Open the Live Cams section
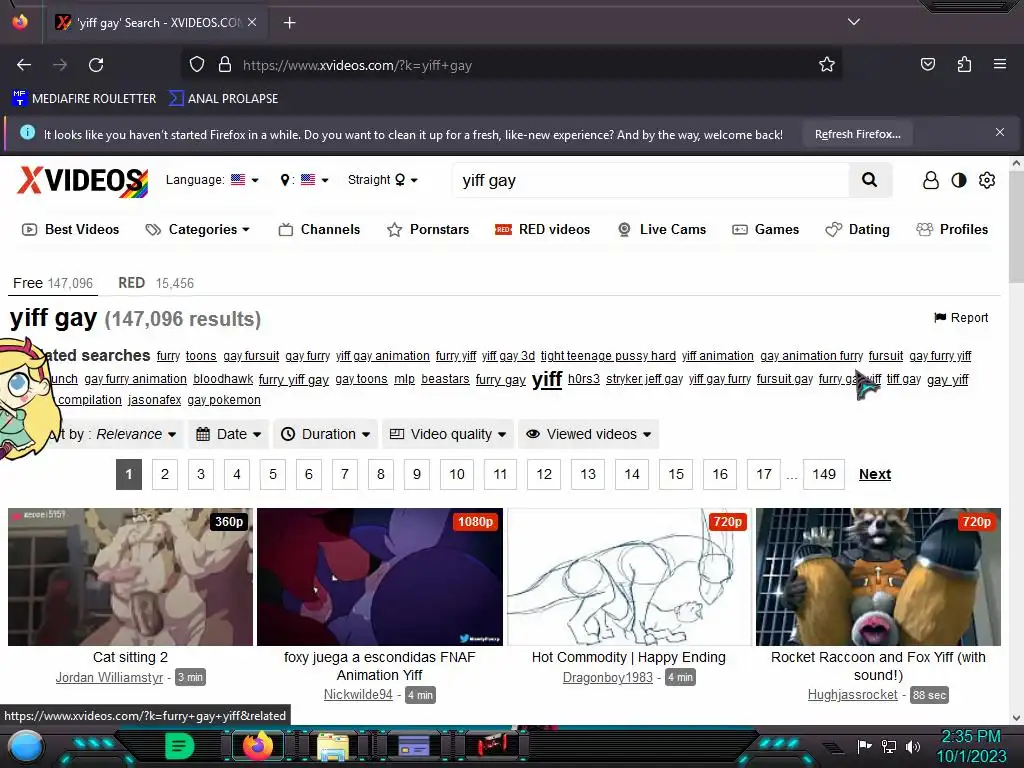 pyautogui.click(x=662, y=229)
